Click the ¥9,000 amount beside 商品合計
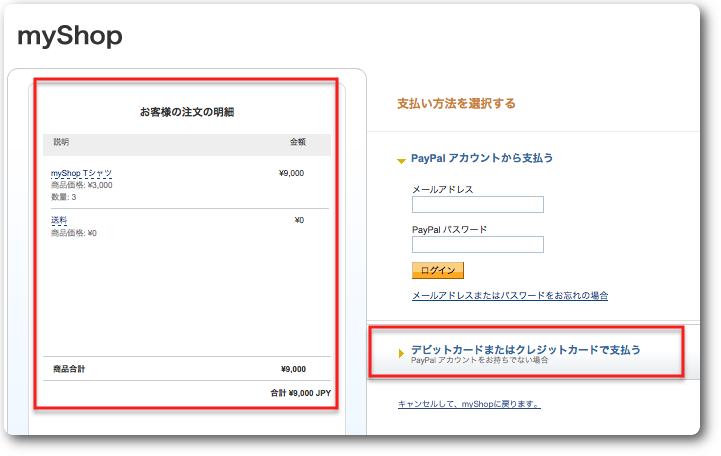Image resolution: width=721 pixels, height=456 pixels. pos(293,369)
